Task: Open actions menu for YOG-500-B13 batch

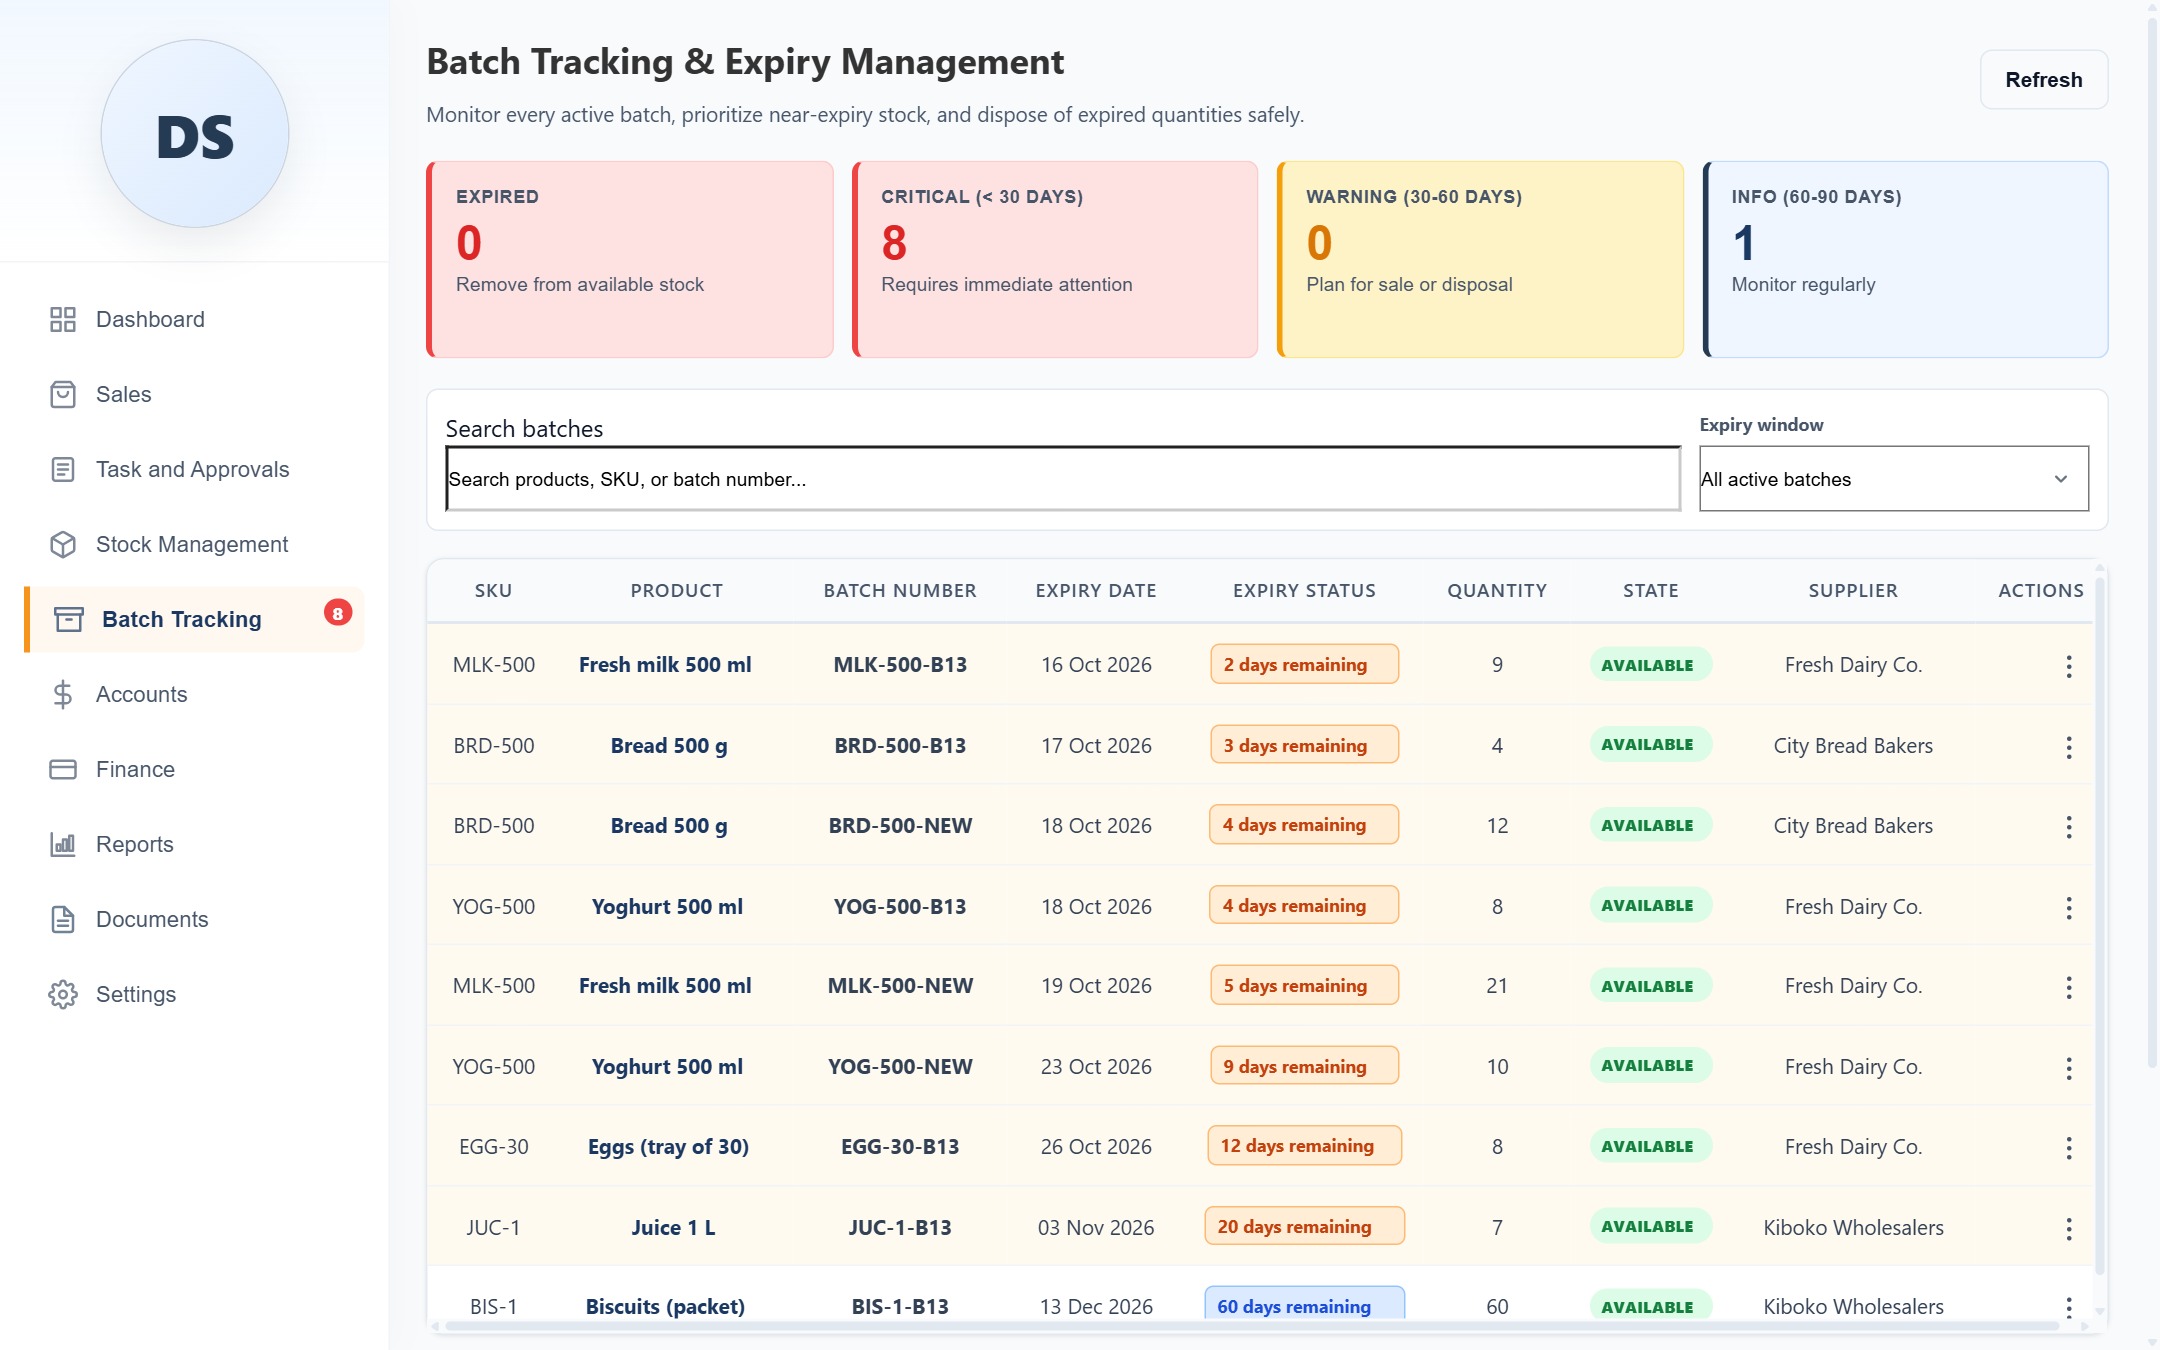Action: [2069, 908]
